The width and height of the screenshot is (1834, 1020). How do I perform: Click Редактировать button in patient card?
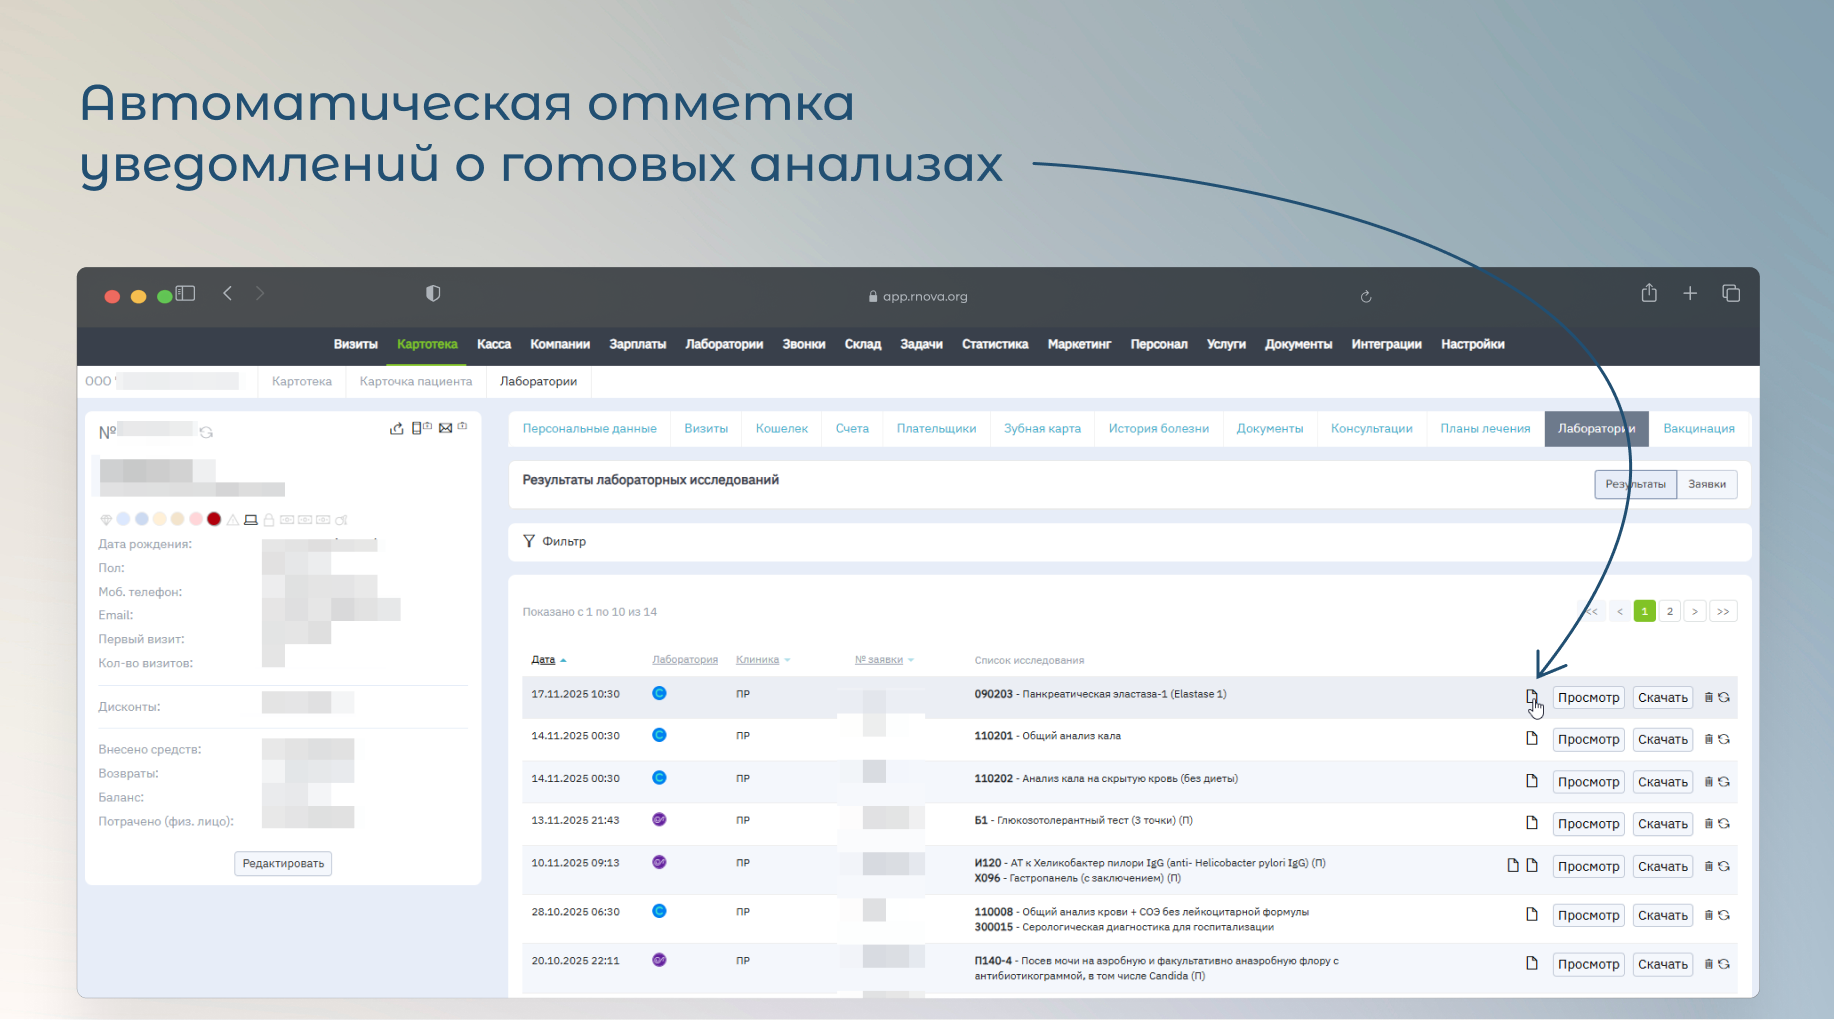click(283, 863)
